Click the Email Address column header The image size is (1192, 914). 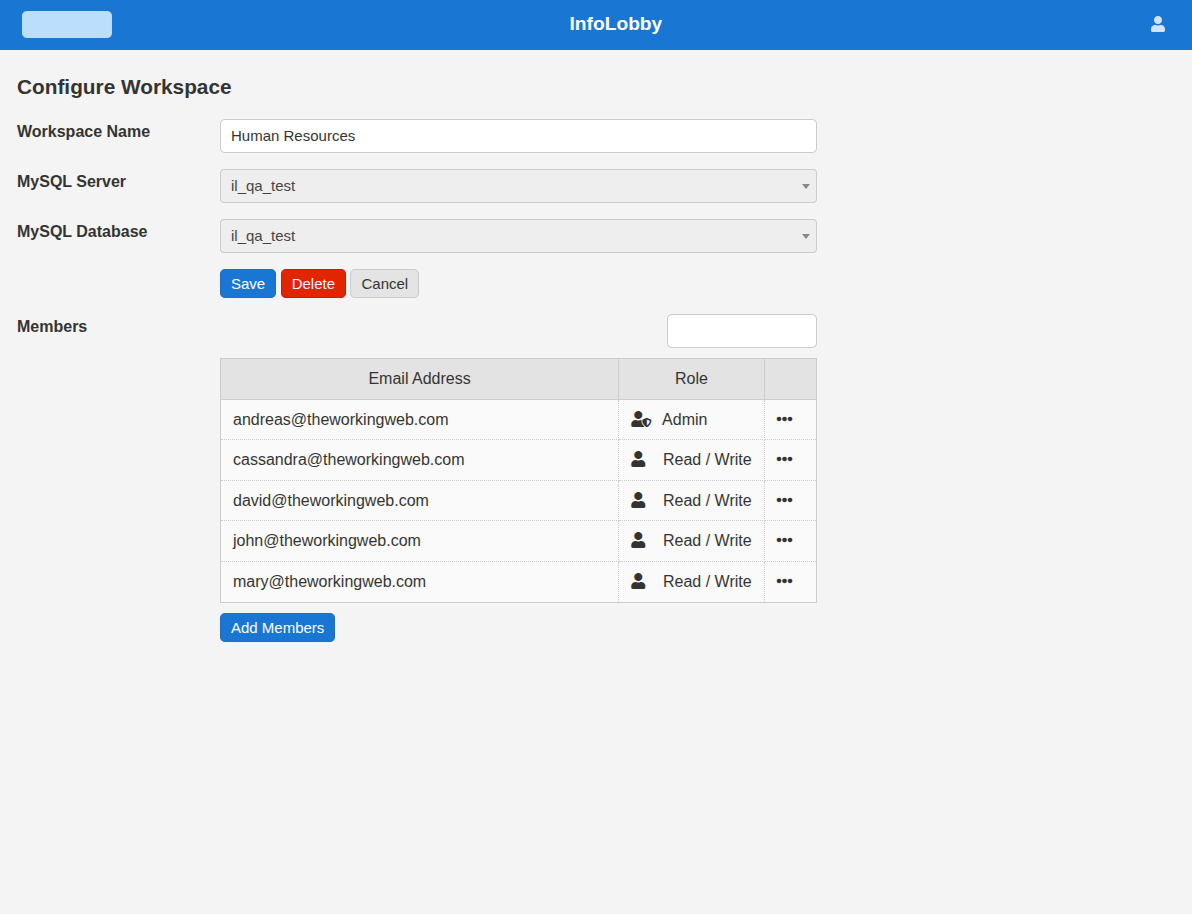point(419,379)
